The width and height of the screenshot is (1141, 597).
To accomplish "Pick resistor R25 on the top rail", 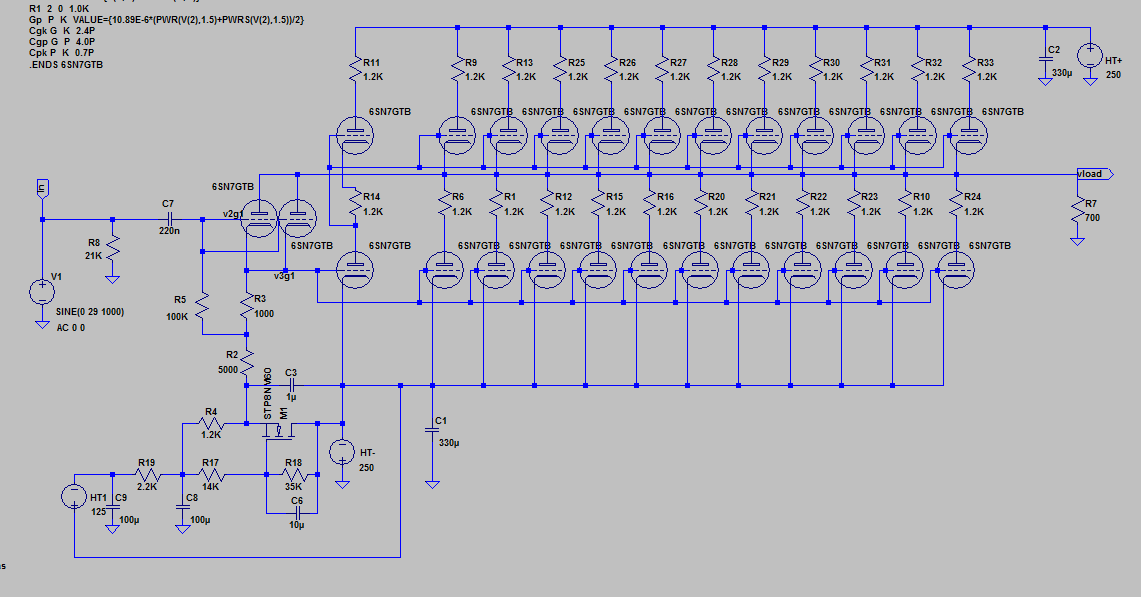I will tap(560, 69).
